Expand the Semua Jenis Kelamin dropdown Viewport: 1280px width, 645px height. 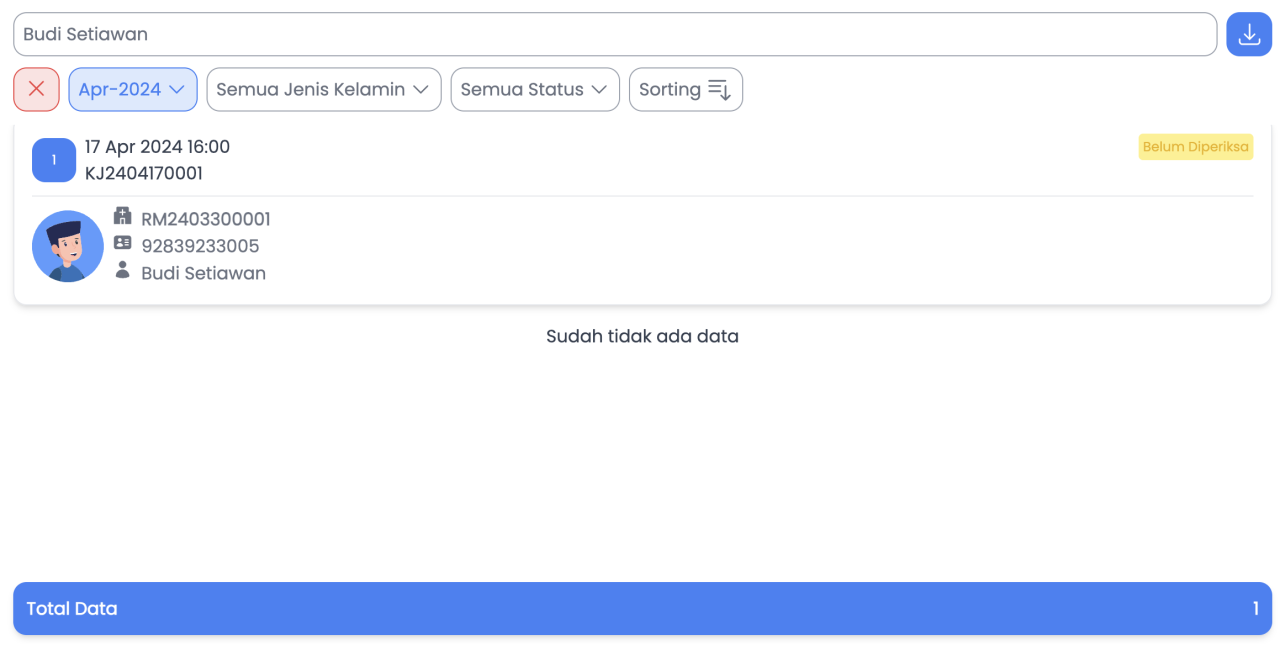[x=323, y=89]
